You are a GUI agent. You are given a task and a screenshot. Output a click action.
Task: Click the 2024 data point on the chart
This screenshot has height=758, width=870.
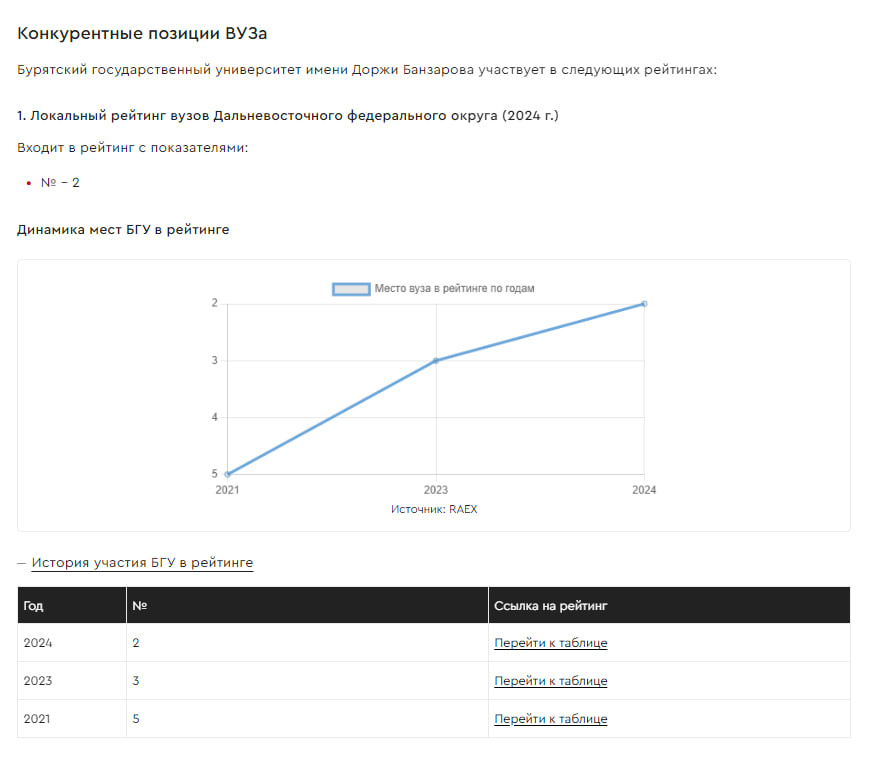pyautogui.click(x=644, y=303)
